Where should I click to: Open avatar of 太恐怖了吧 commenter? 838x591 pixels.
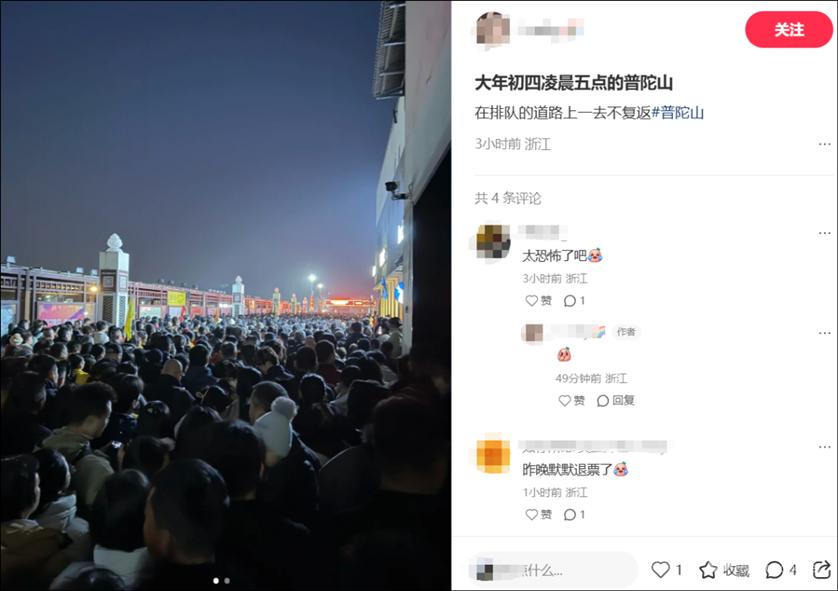click(493, 242)
